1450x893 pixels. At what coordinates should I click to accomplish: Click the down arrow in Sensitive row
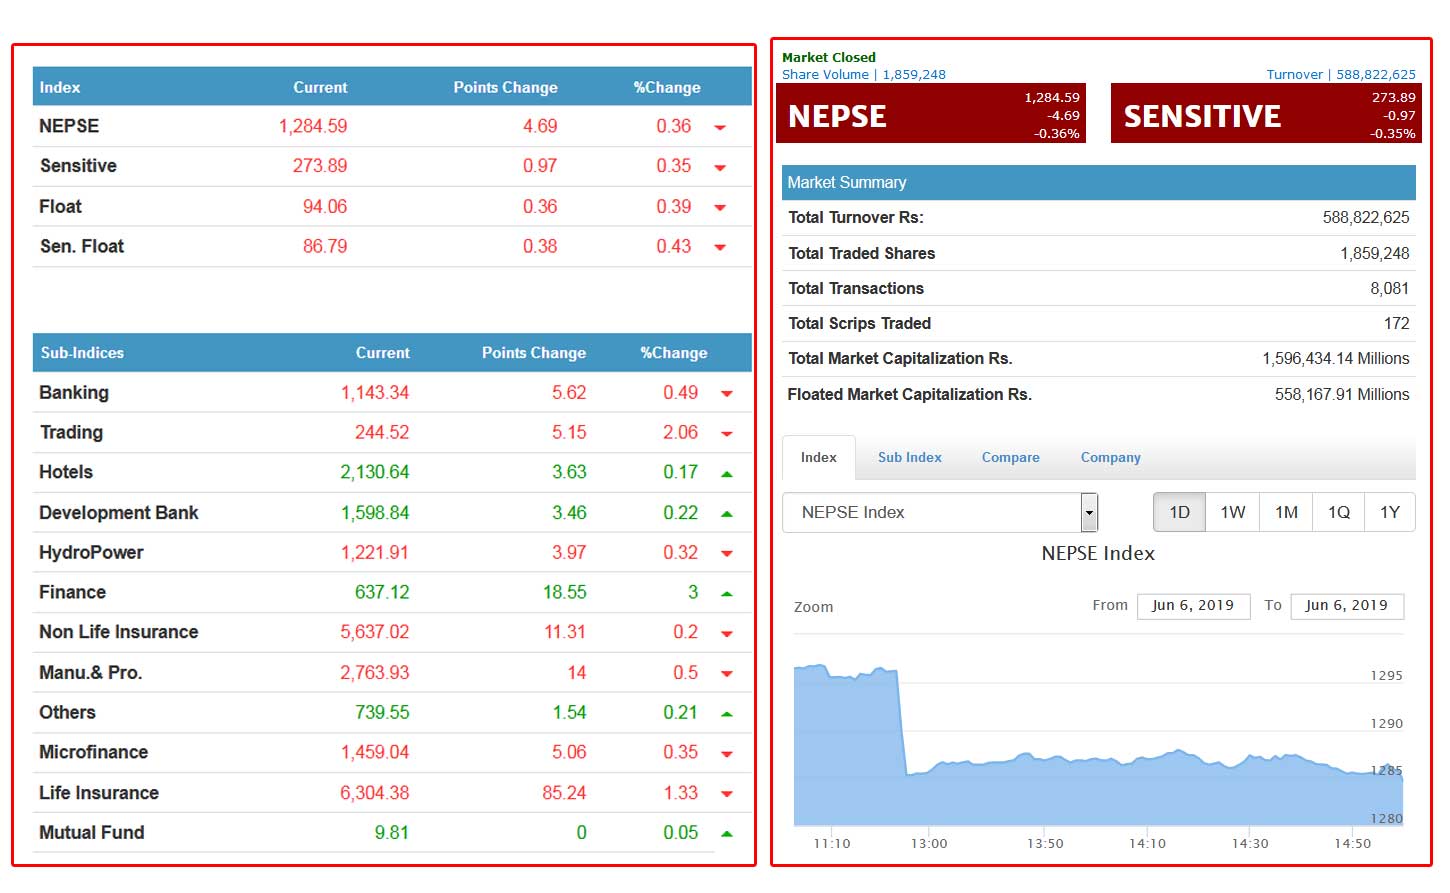[720, 168]
